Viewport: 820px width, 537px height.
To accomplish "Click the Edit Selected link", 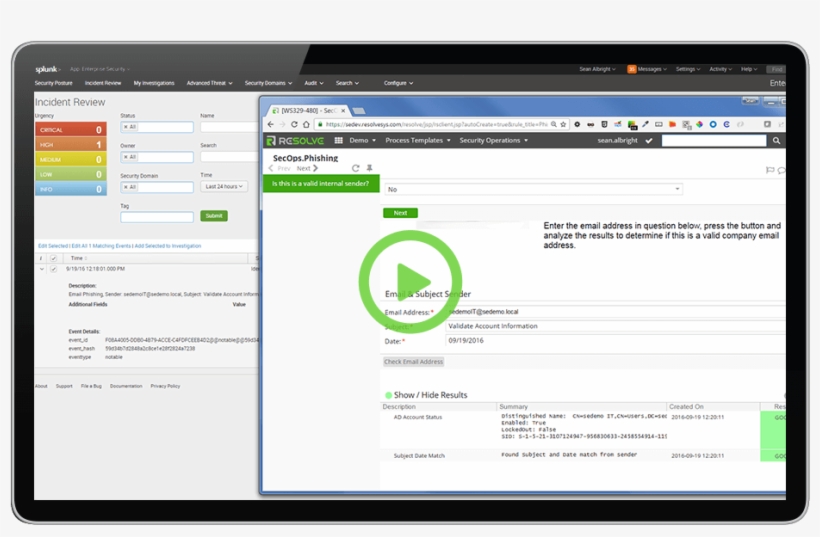I will point(53,246).
